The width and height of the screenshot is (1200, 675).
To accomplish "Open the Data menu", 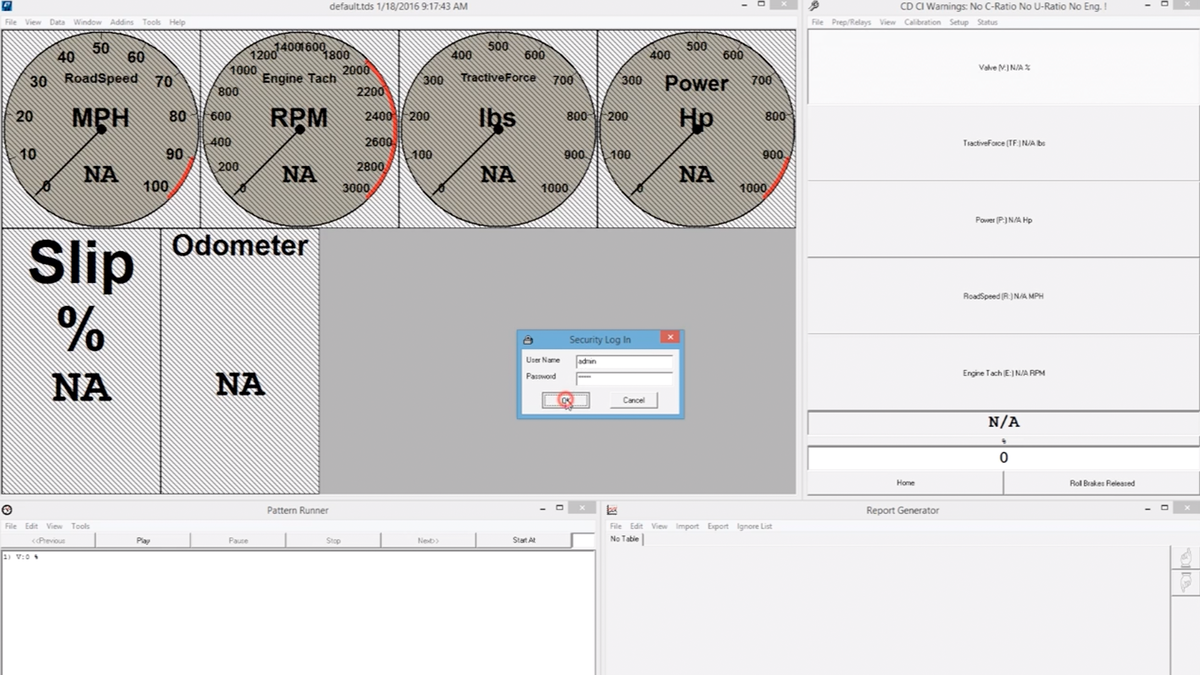I will pyautogui.click(x=57, y=22).
